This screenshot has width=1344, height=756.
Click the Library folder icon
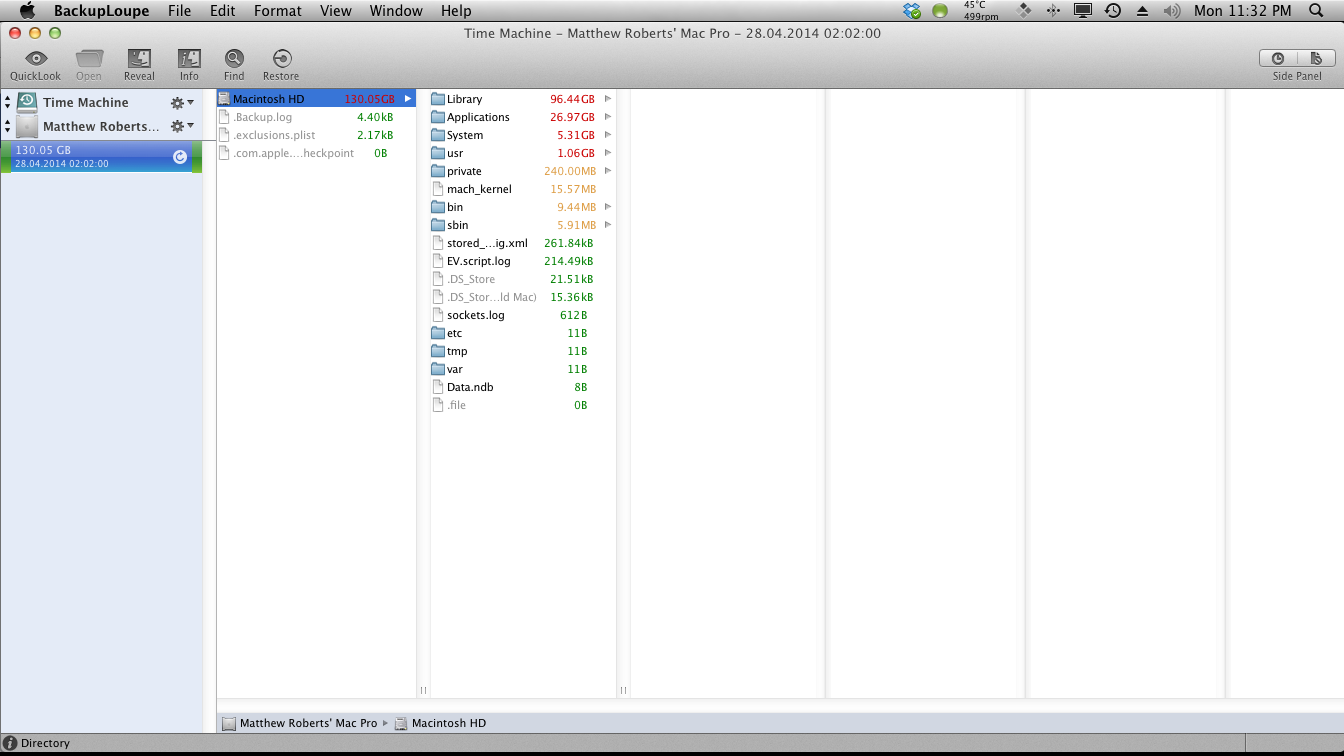point(438,99)
